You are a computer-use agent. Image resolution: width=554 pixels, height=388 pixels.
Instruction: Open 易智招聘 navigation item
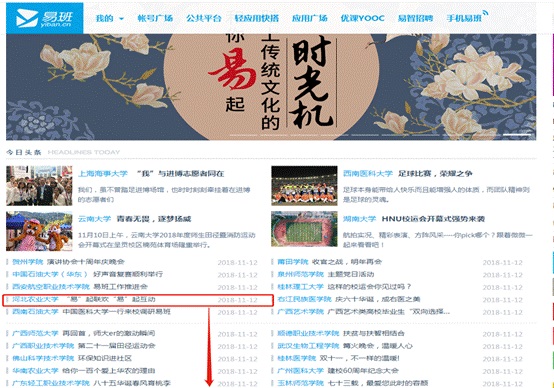point(416,18)
